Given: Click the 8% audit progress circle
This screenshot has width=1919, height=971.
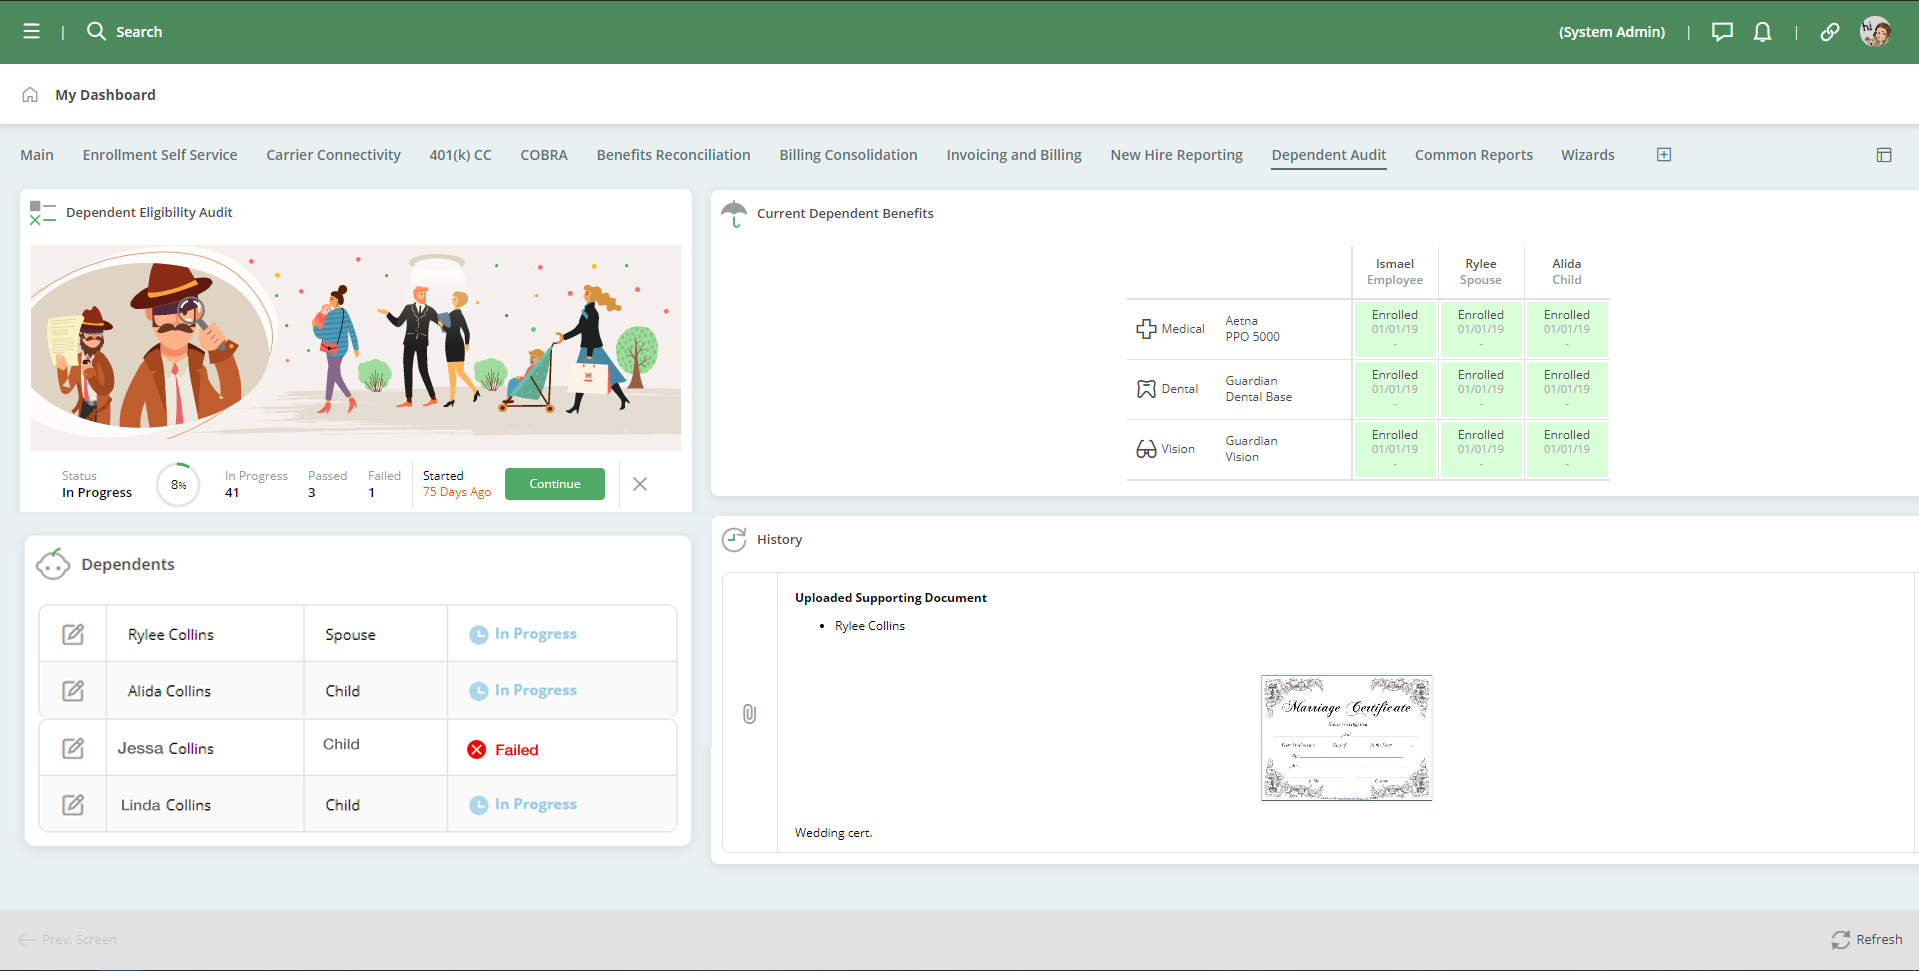Looking at the screenshot, I should click(x=178, y=485).
